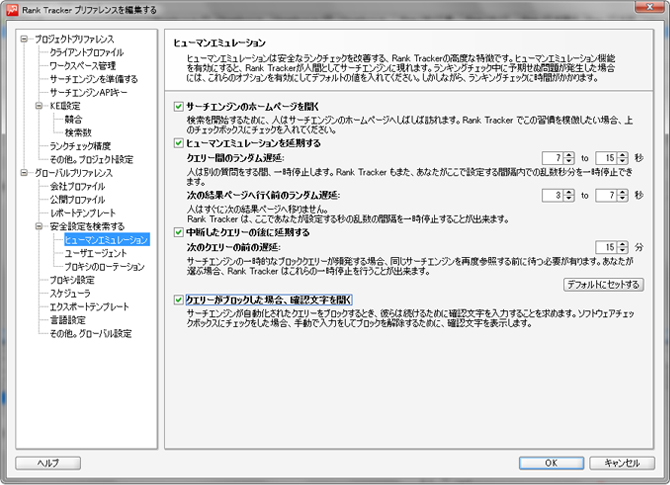The image size is (670, 485).
Task: Toggle ヒューマンエミュレーションを延期する checkbox
Action: [179, 143]
